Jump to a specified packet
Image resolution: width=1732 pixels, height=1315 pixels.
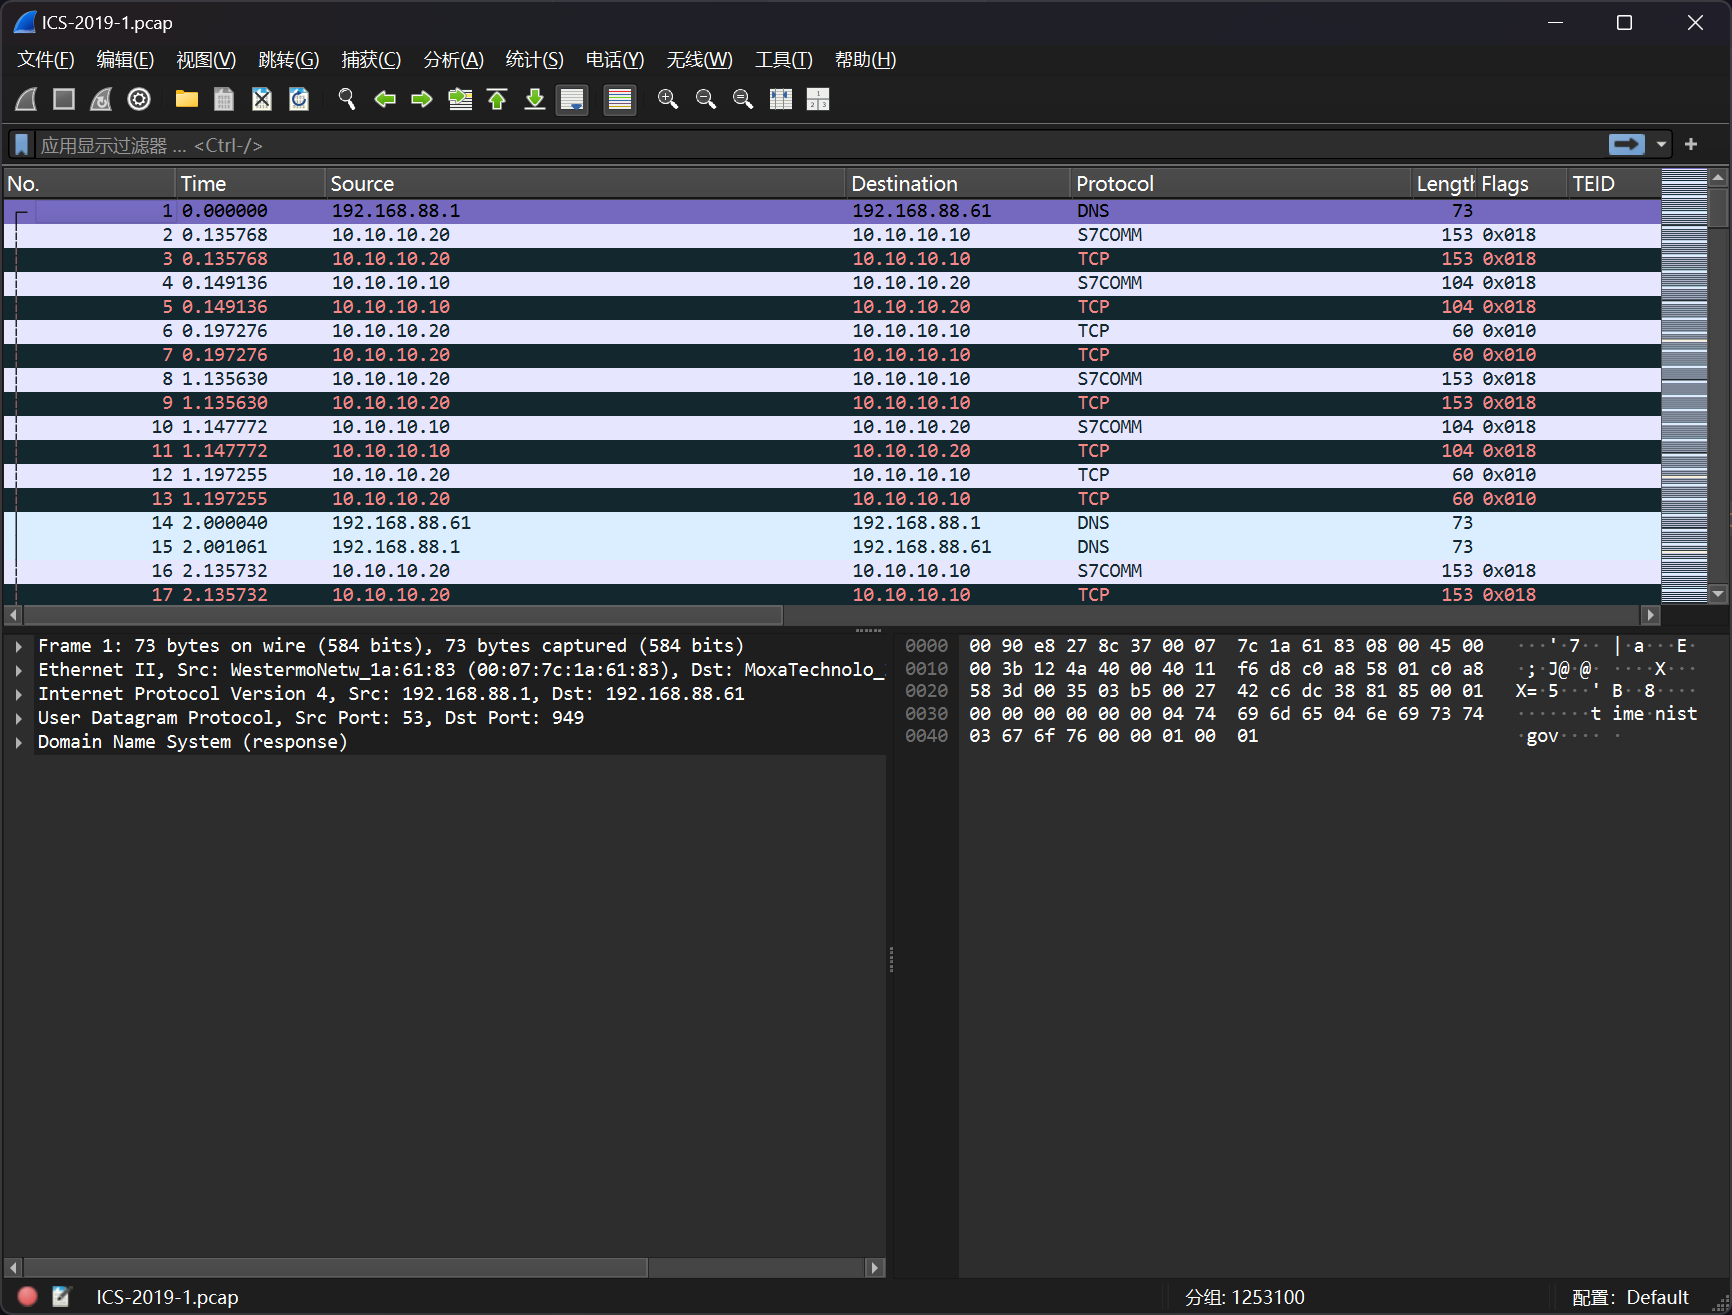(460, 99)
